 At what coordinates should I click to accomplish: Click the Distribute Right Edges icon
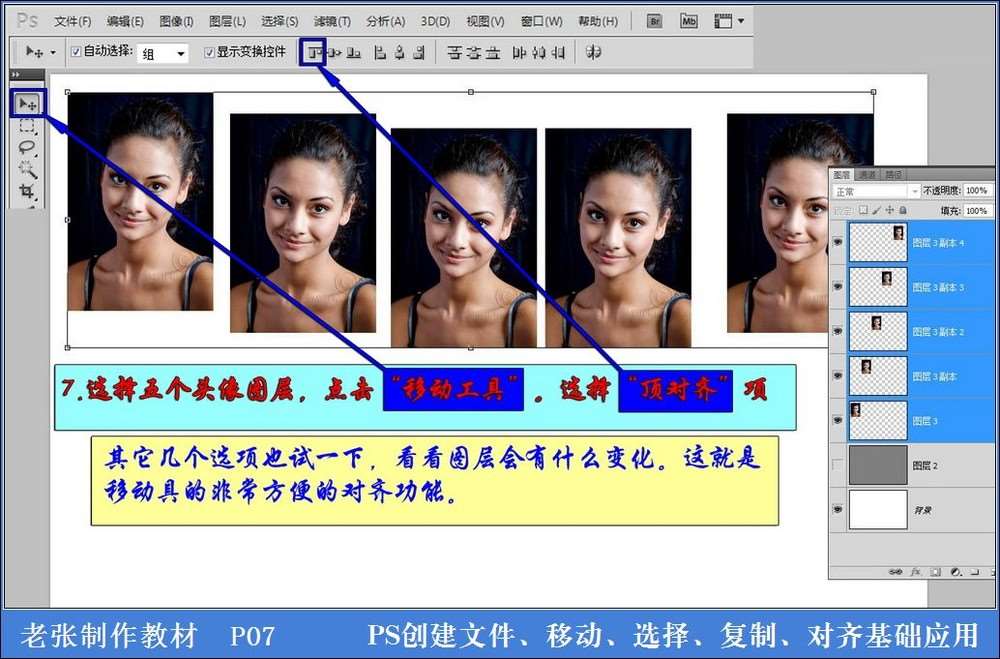click(x=558, y=53)
